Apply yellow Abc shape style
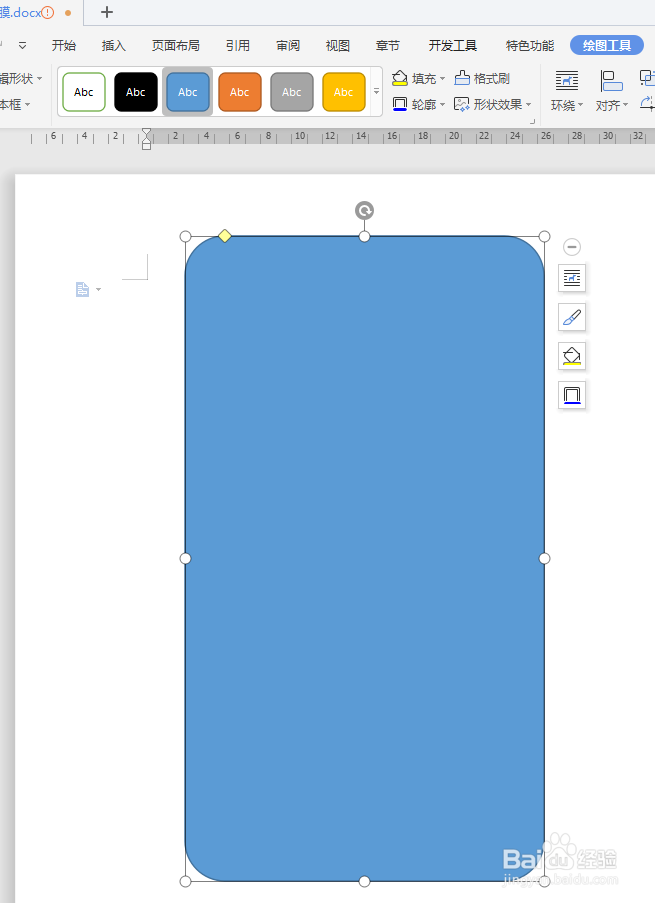This screenshot has width=655, height=903. click(x=343, y=92)
